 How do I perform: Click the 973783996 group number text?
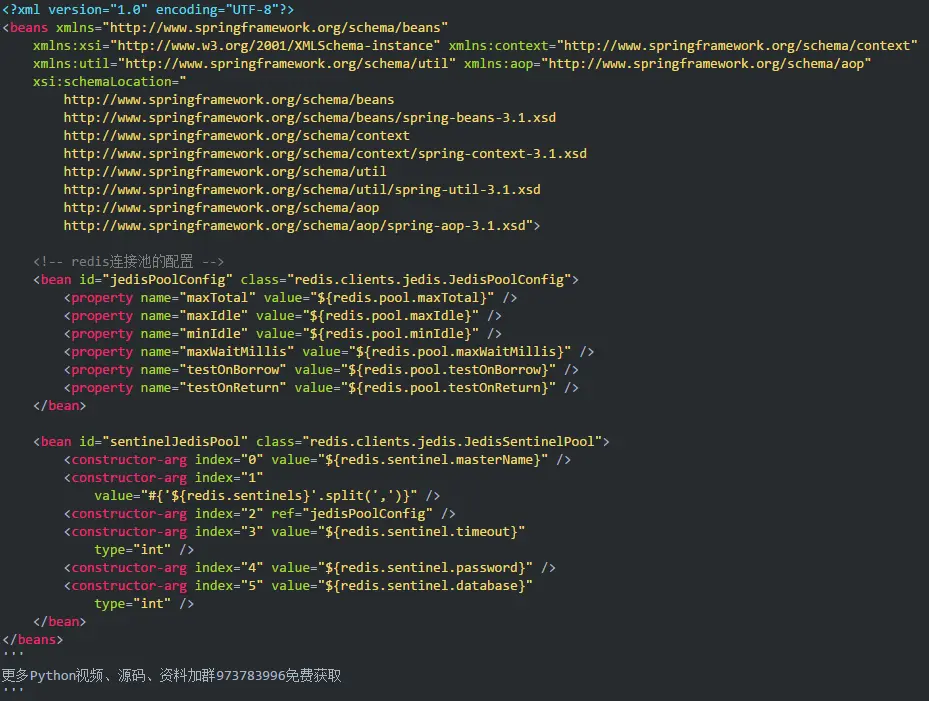click(x=251, y=676)
